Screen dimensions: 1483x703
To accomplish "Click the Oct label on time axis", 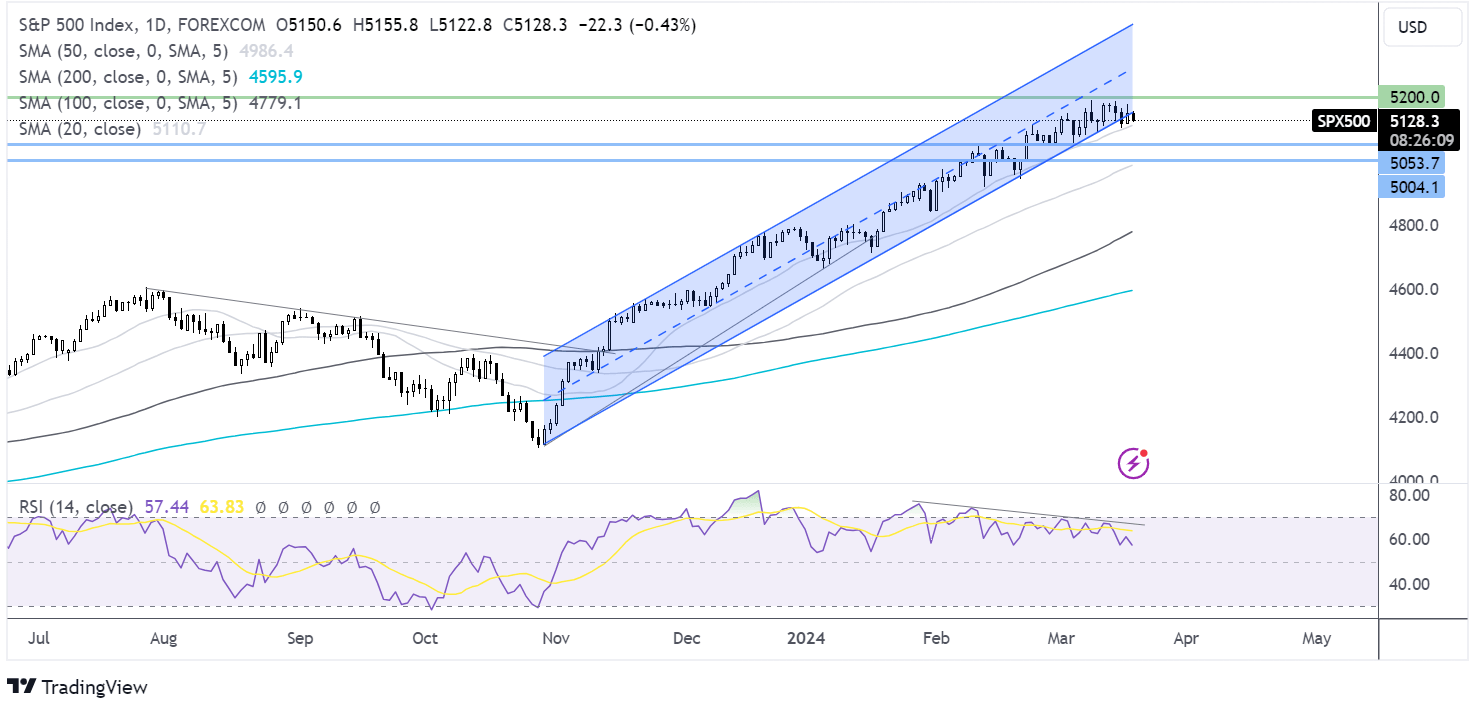I will click(x=426, y=636).
